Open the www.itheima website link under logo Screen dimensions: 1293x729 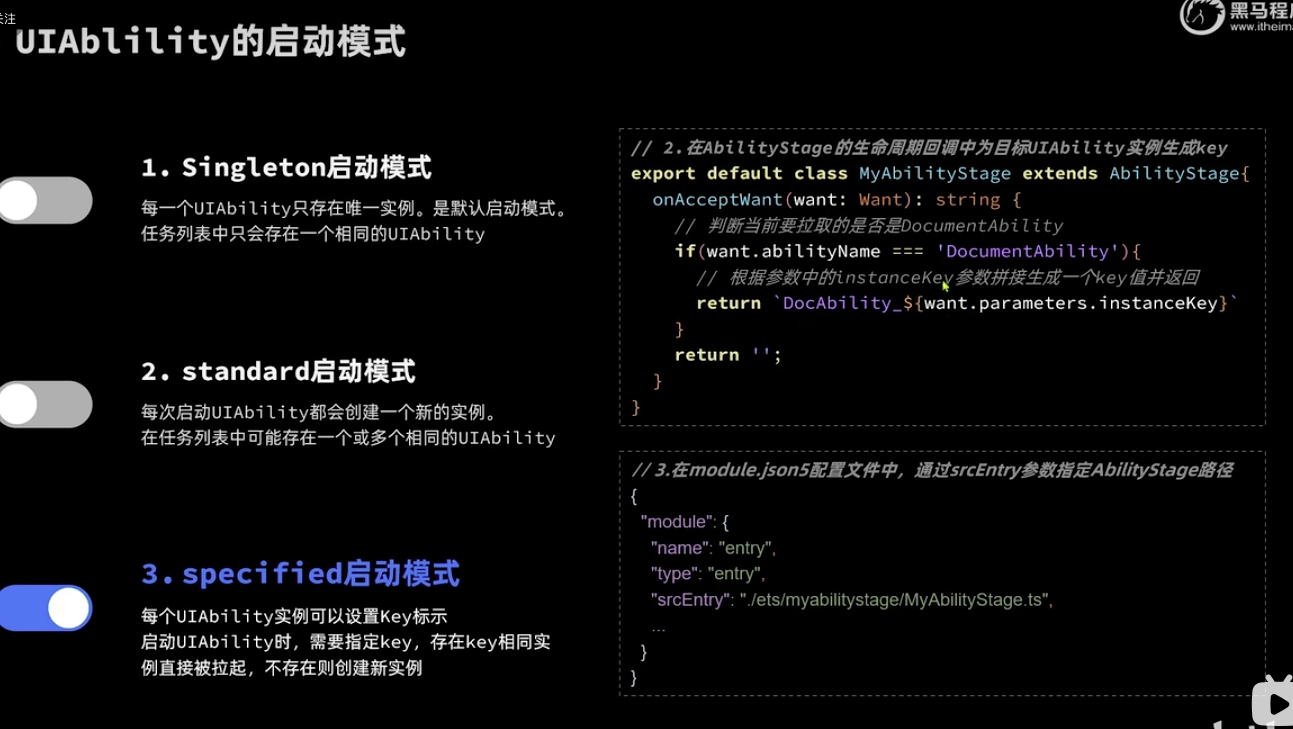1260,27
